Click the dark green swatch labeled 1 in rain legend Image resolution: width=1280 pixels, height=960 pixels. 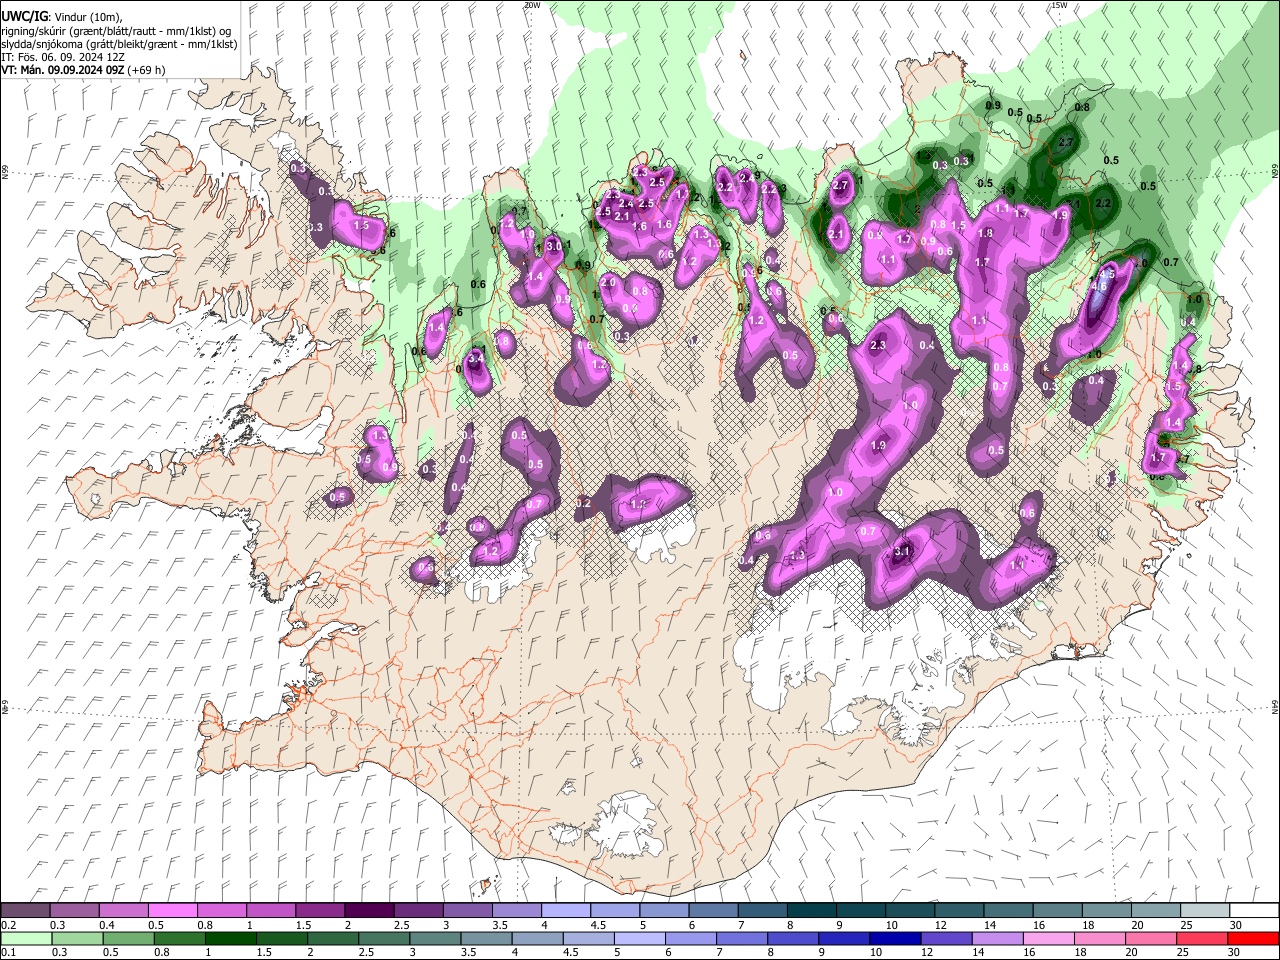tap(230, 938)
